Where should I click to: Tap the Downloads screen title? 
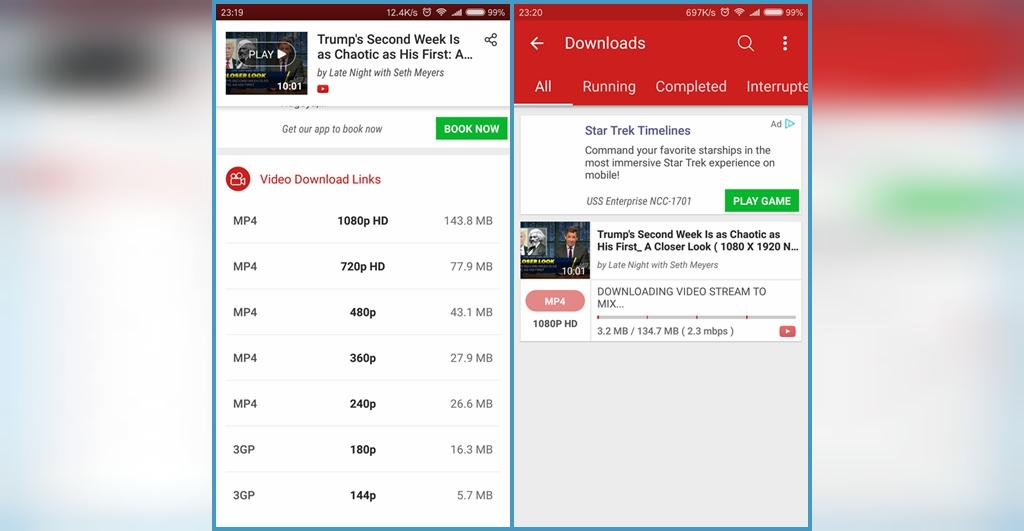(x=605, y=43)
